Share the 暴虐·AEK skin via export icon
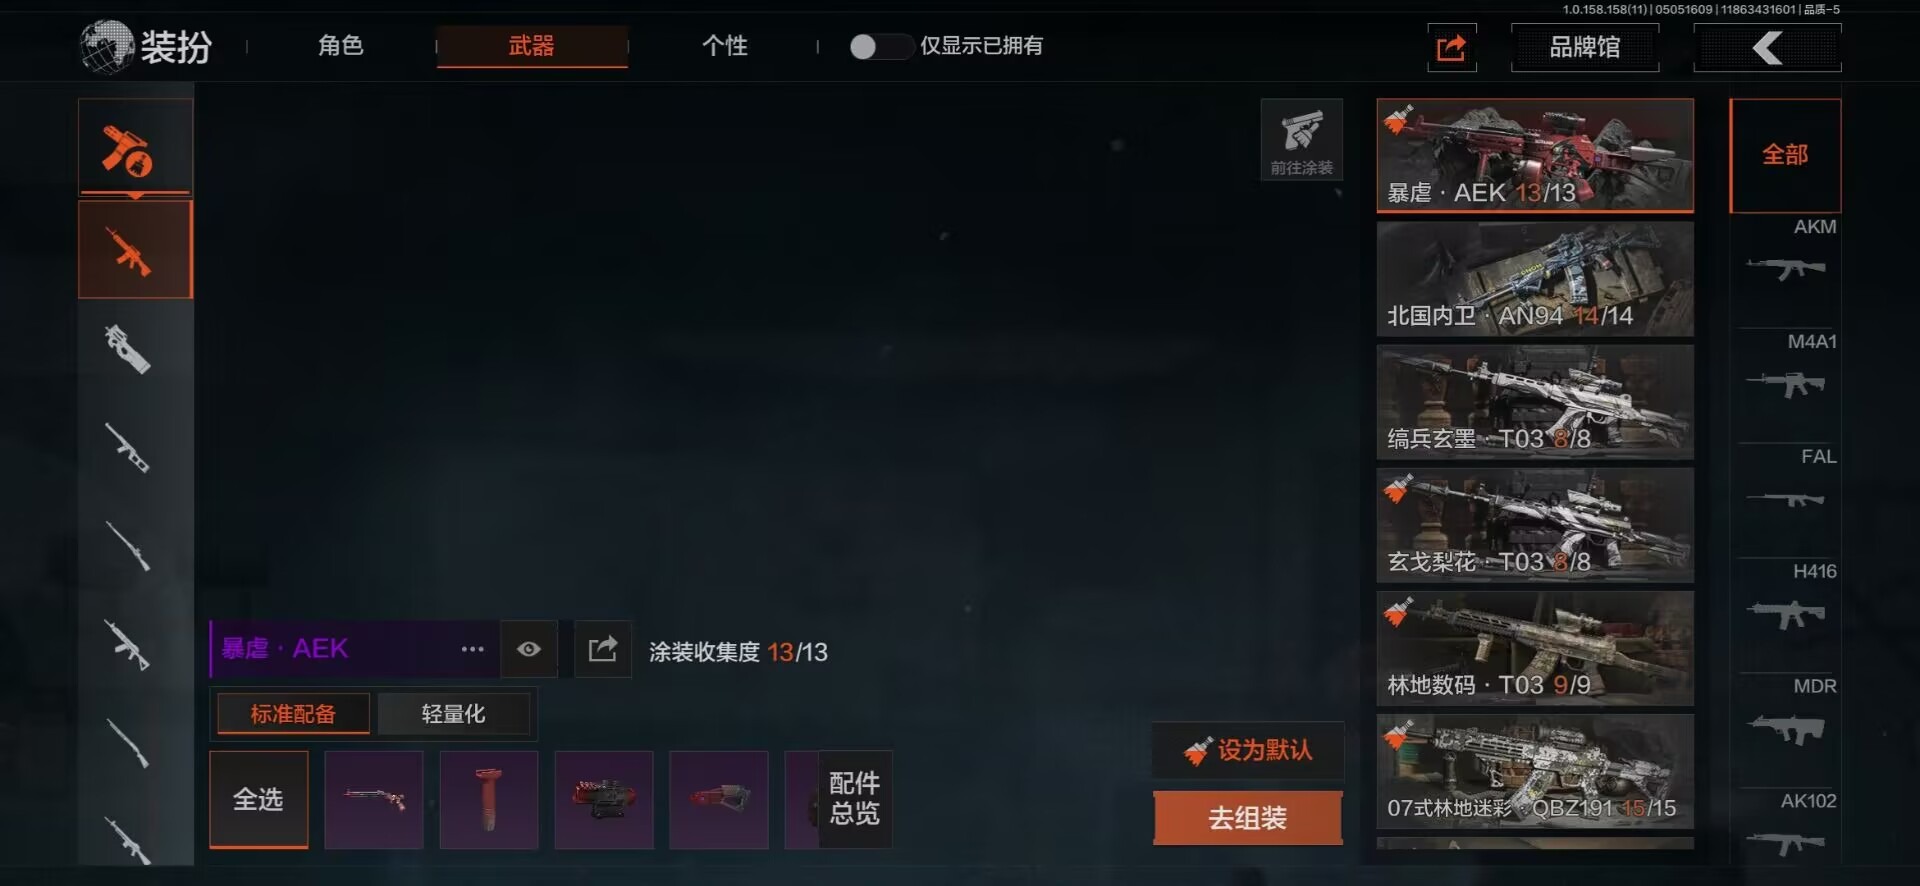The height and width of the screenshot is (886, 1920). (x=603, y=649)
